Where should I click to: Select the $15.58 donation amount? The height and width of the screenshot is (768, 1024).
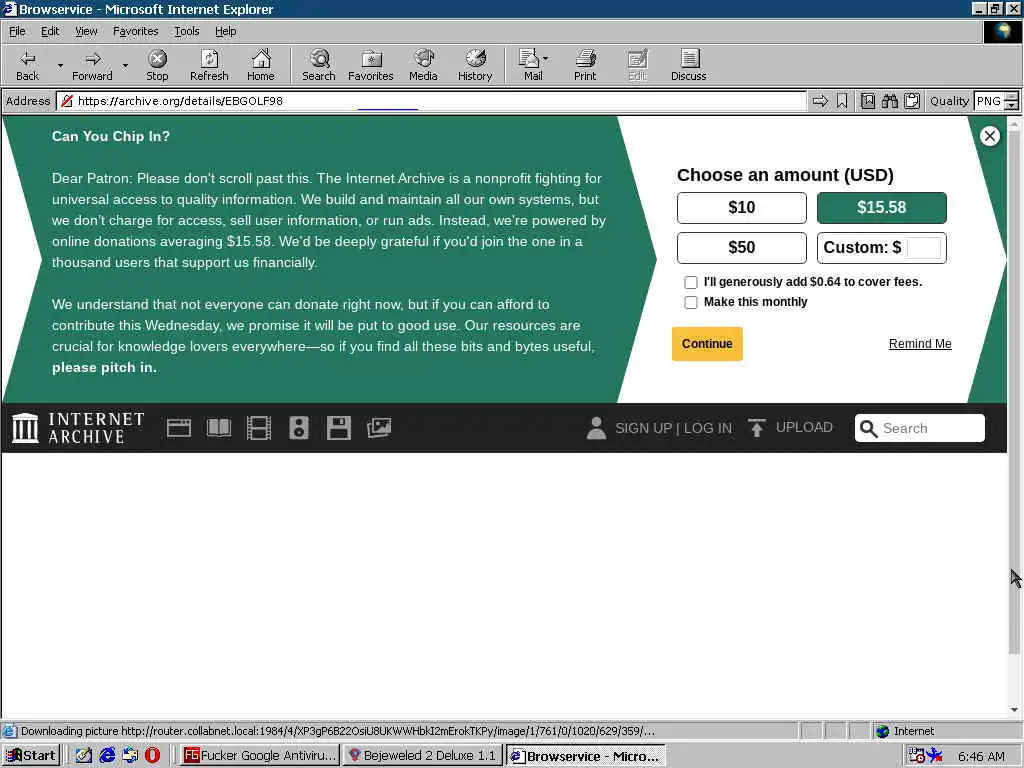click(x=882, y=208)
